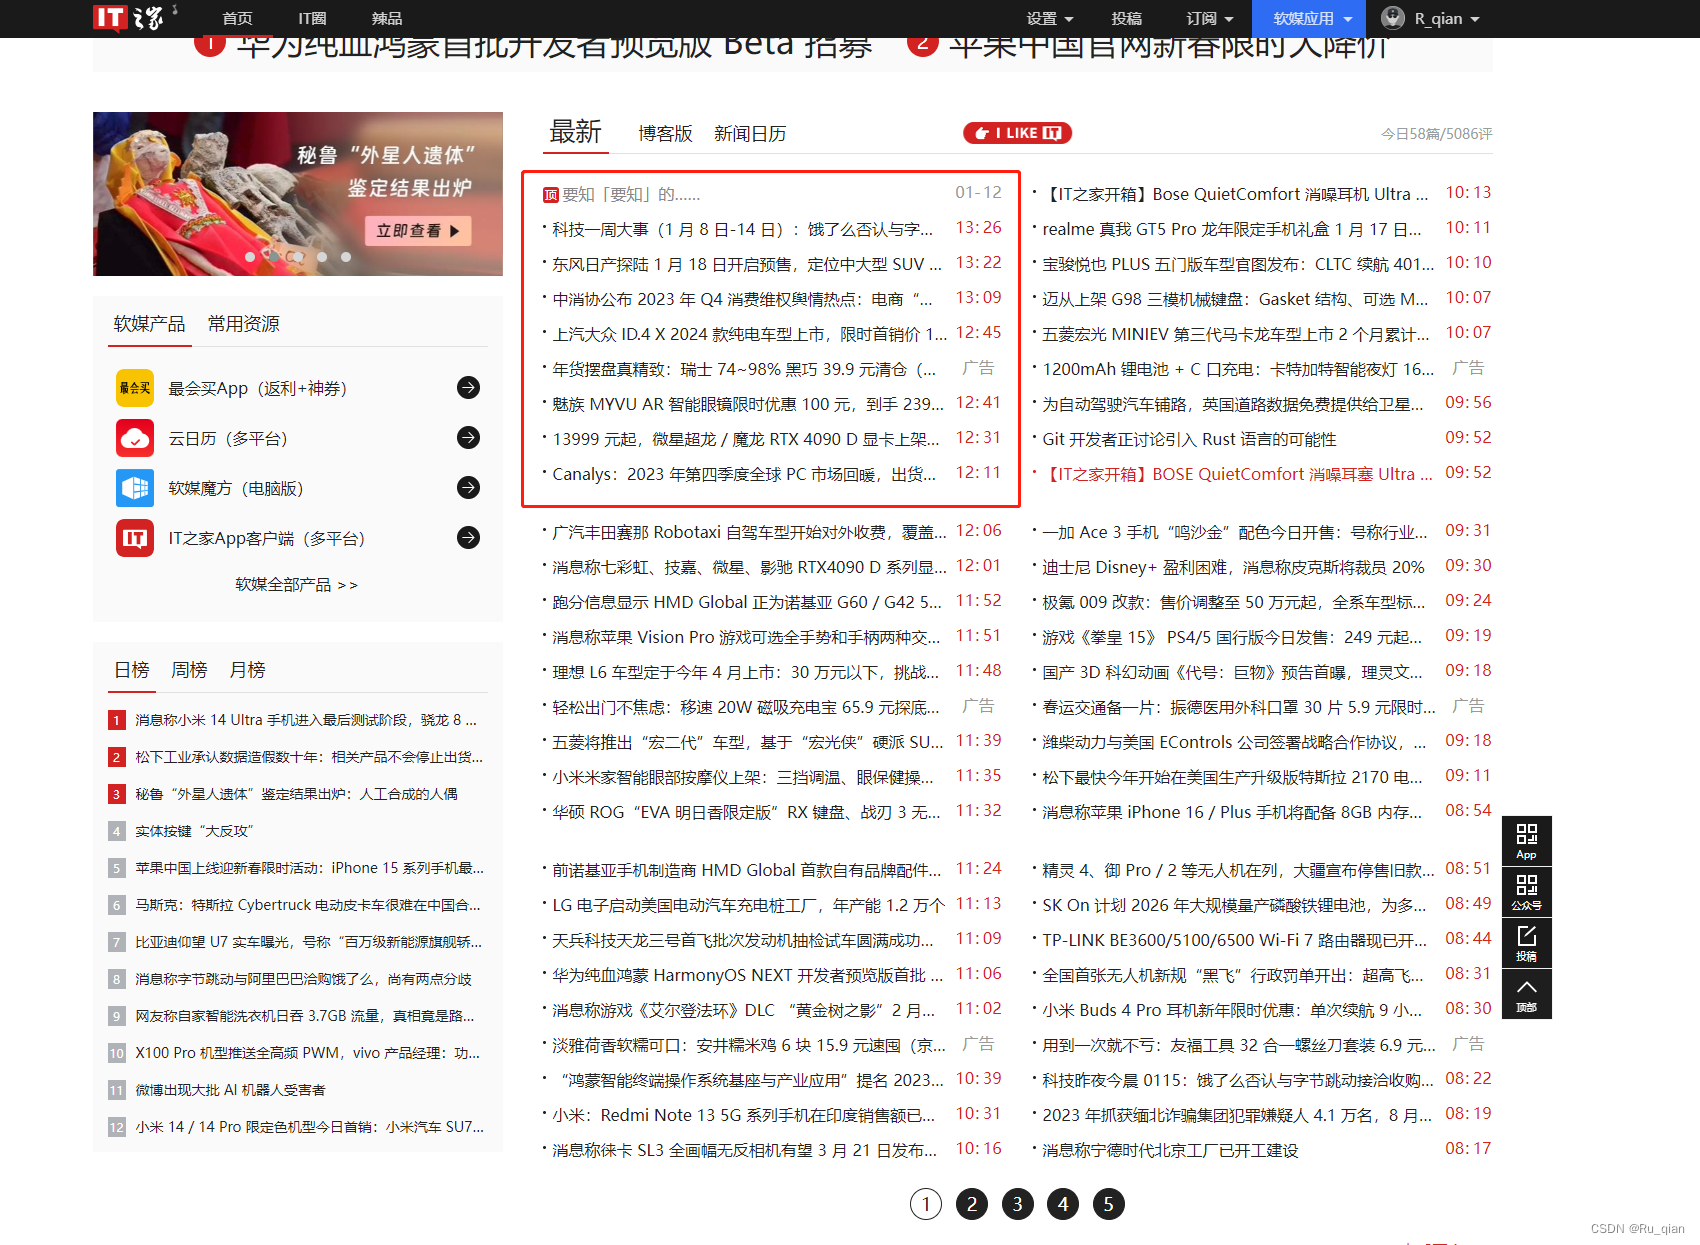This screenshot has height=1245, width=1700.
Task: Open ranking item 11 微博 AI 机器人受害者
Action: coord(230,1090)
